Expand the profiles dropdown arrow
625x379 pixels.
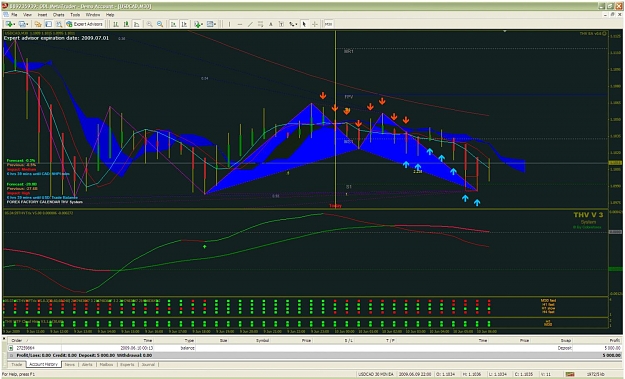[27, 24]
